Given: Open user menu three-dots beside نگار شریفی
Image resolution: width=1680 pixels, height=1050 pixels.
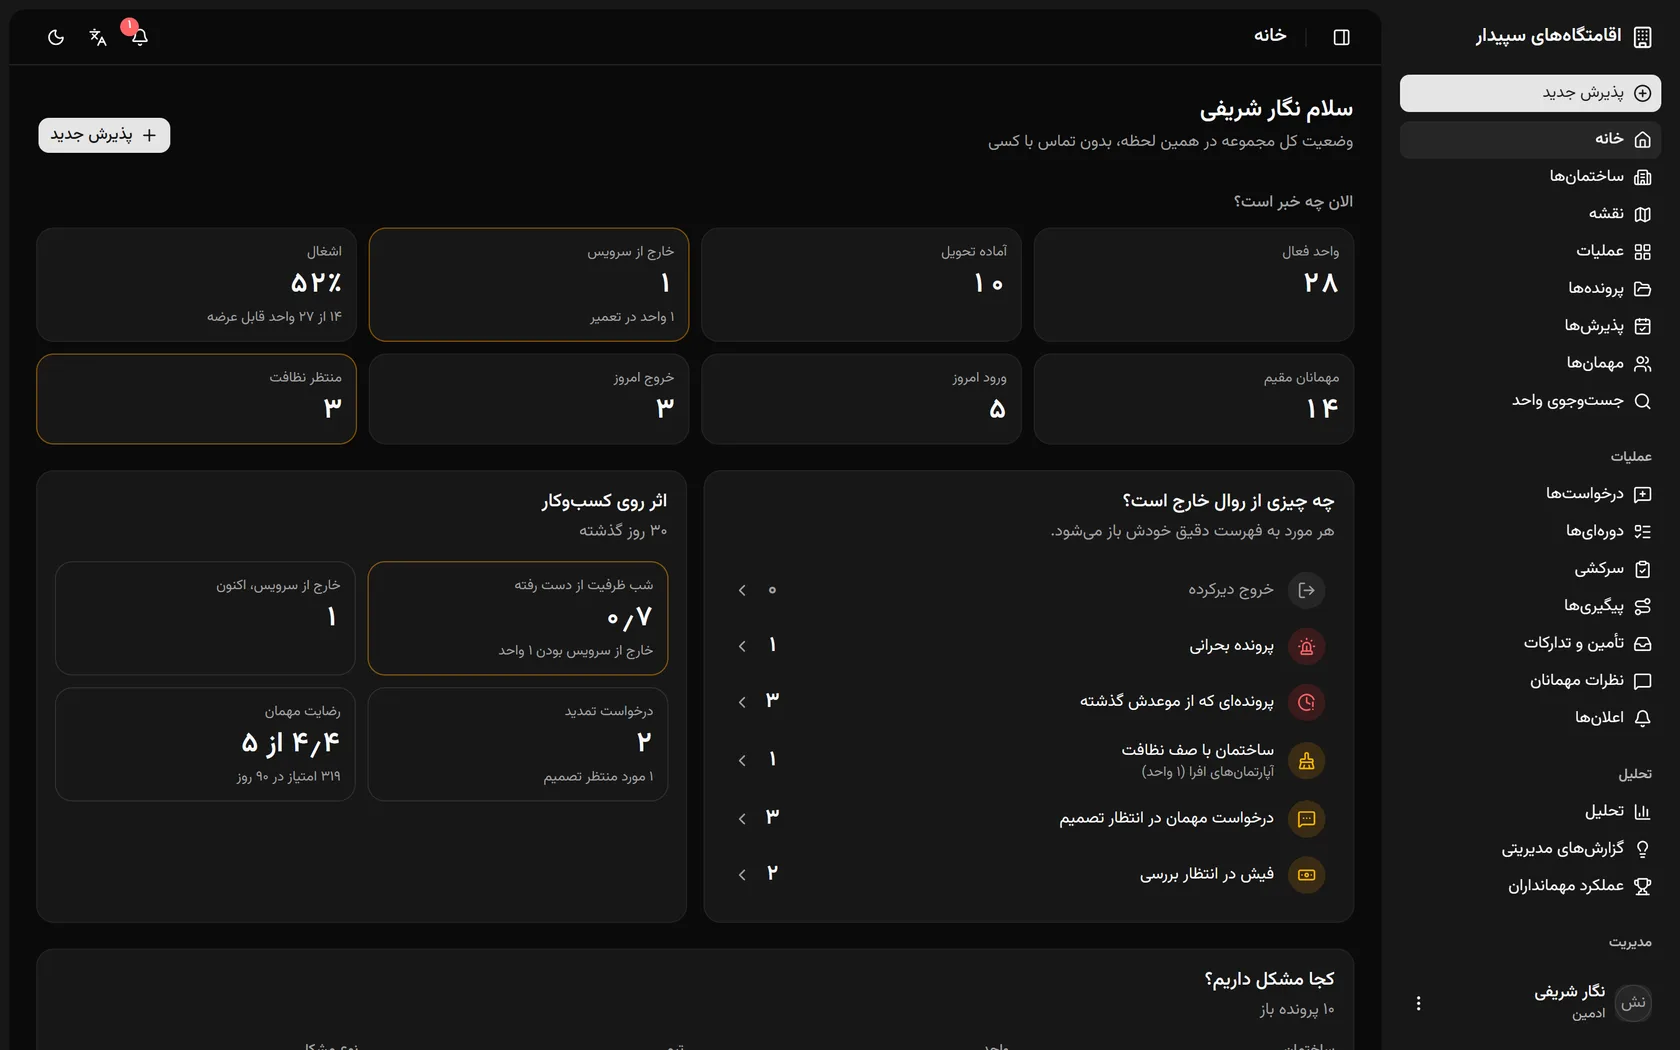Looking at the screenshot, I should tap(1418, 1003).
